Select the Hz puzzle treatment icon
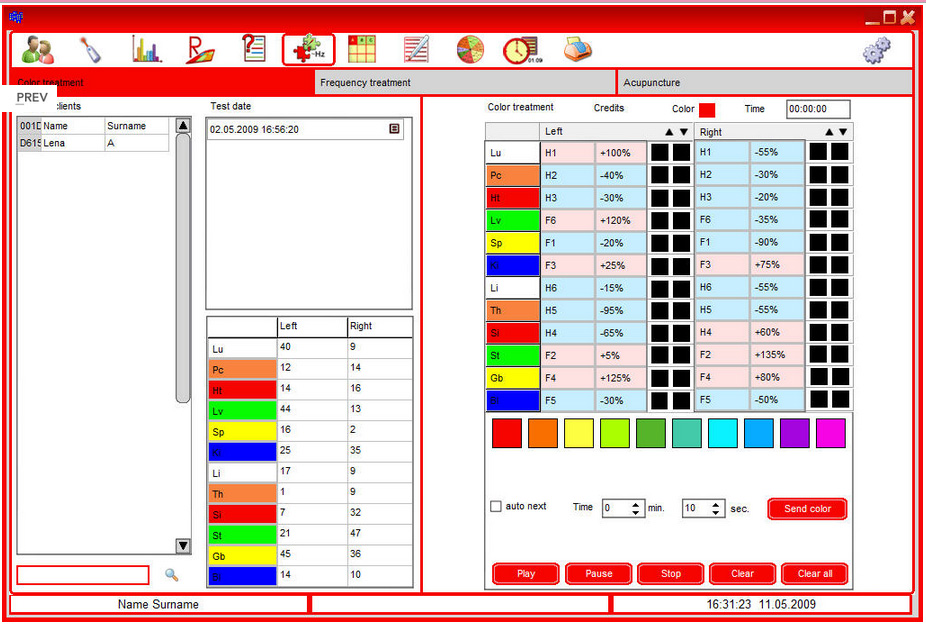 (x=308, y=49)
